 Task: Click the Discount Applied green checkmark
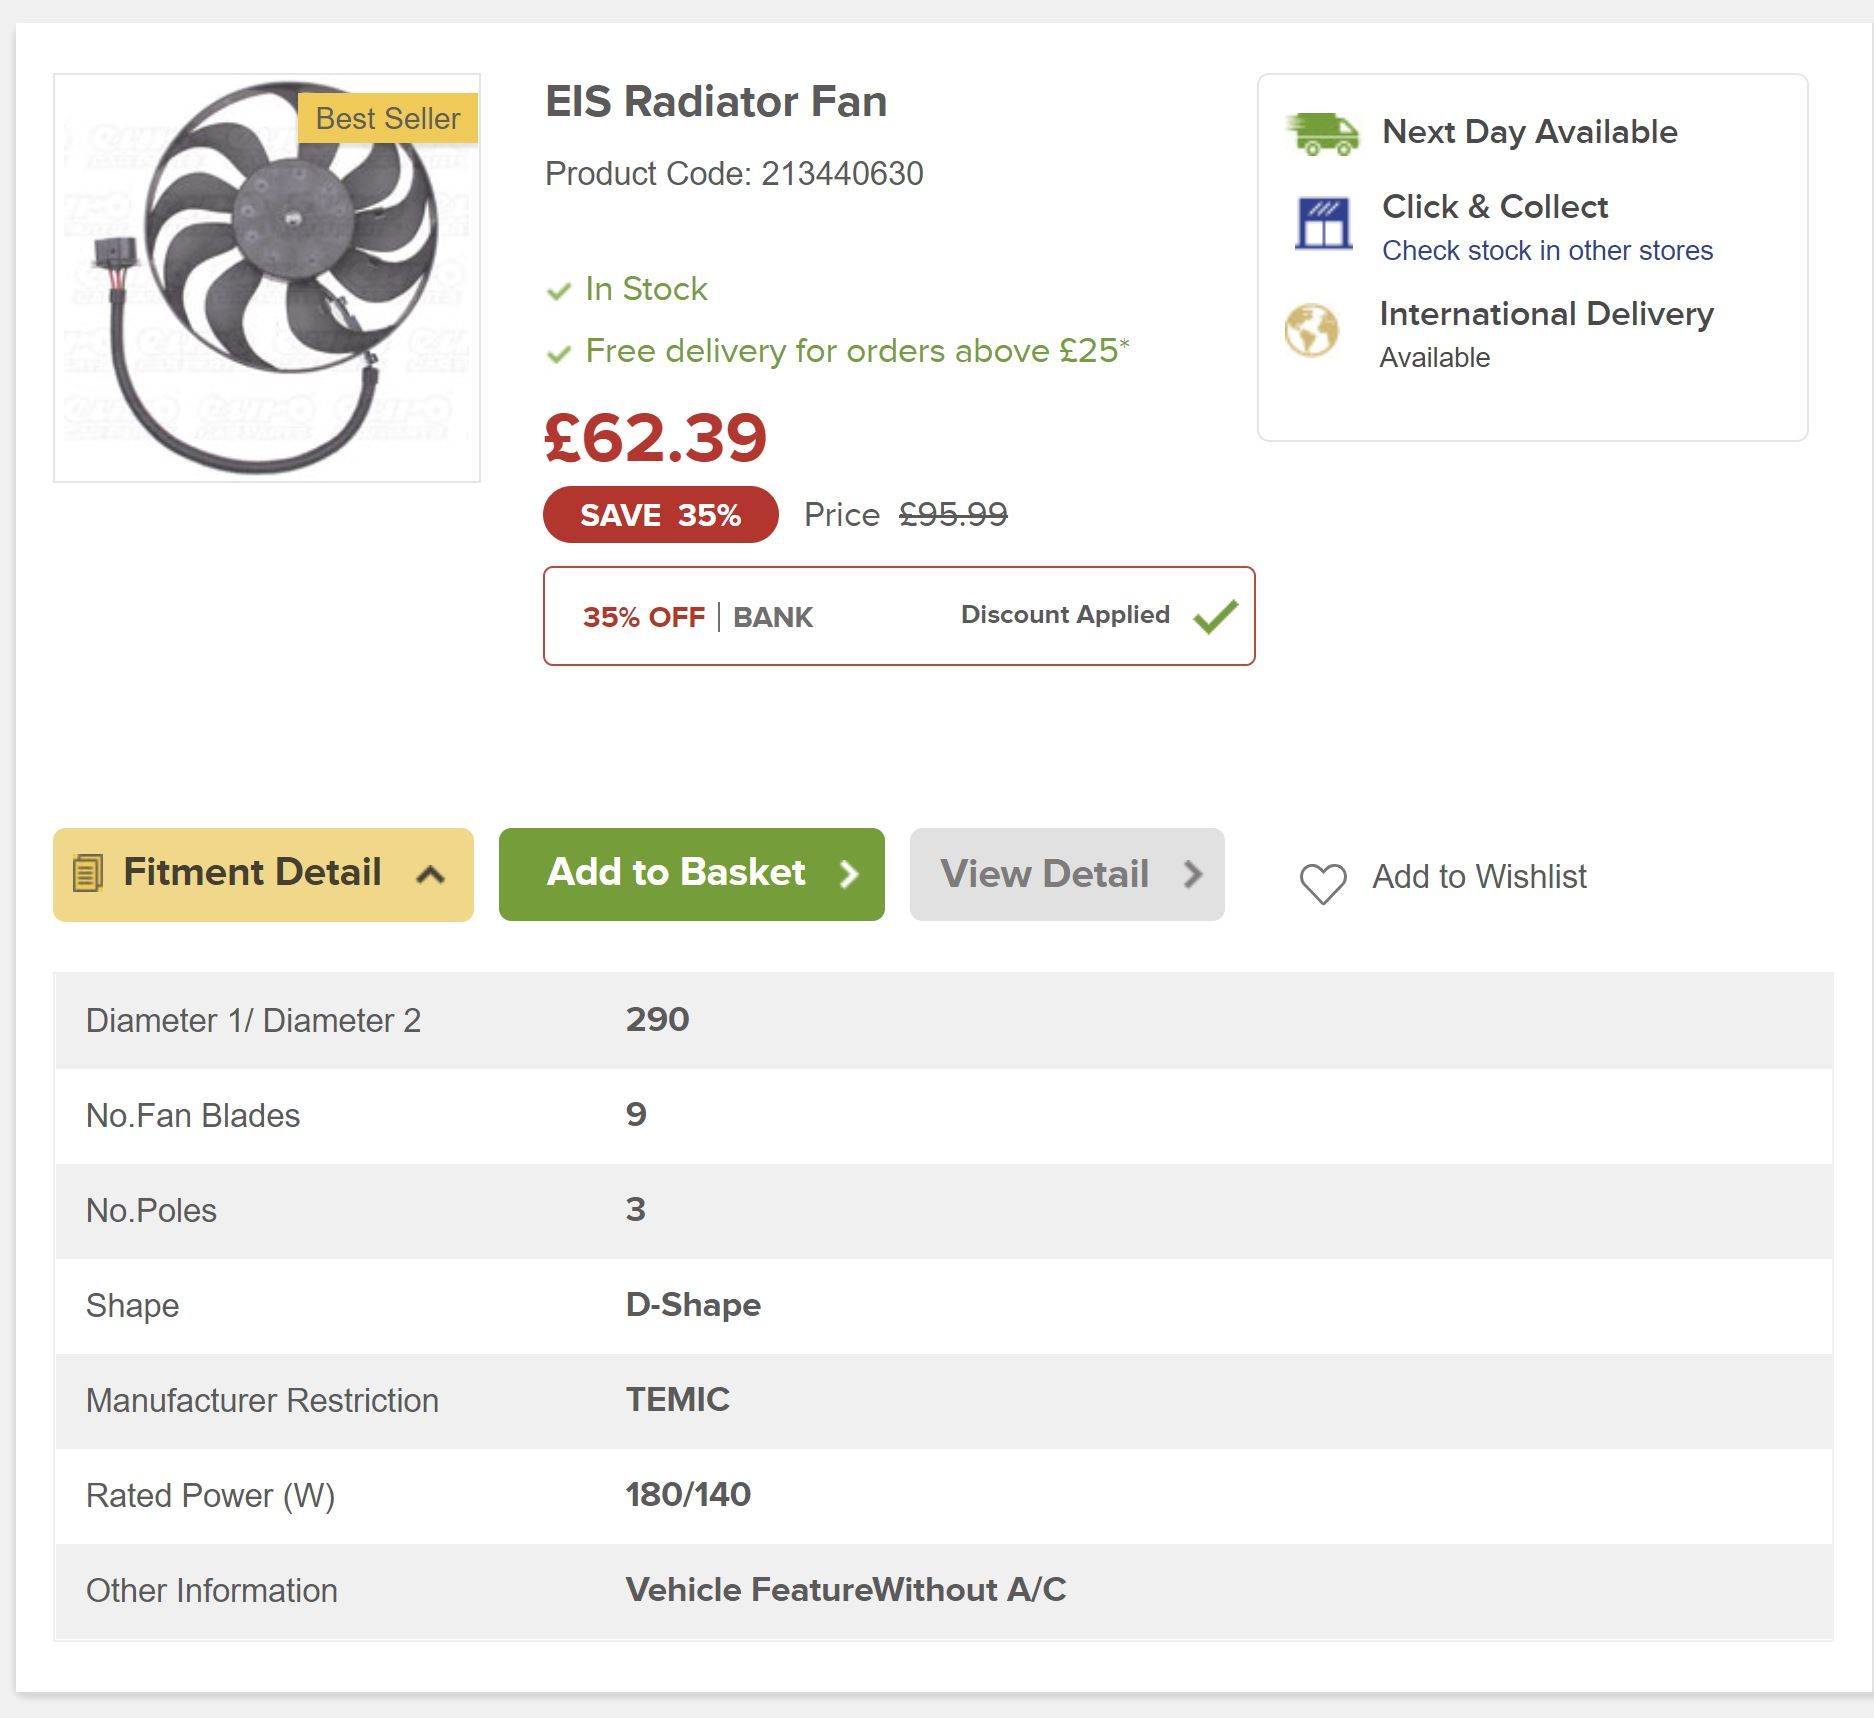point(1215,616)
